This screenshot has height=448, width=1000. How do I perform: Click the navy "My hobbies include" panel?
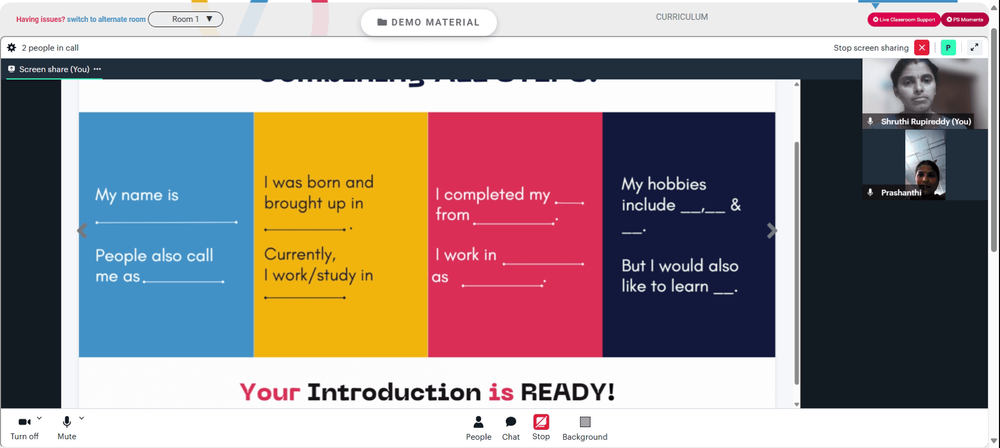pyautogui.click(x=689, y=234)
